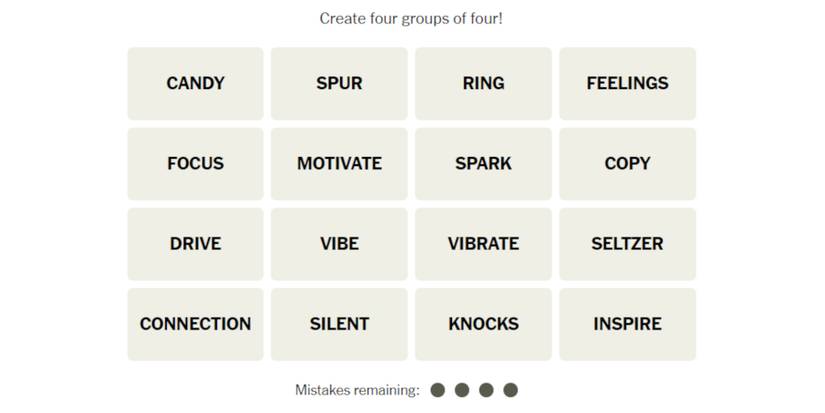Select the SELTZER tile
This screenshot has height=413, width=825.
[x=627, y=243]
